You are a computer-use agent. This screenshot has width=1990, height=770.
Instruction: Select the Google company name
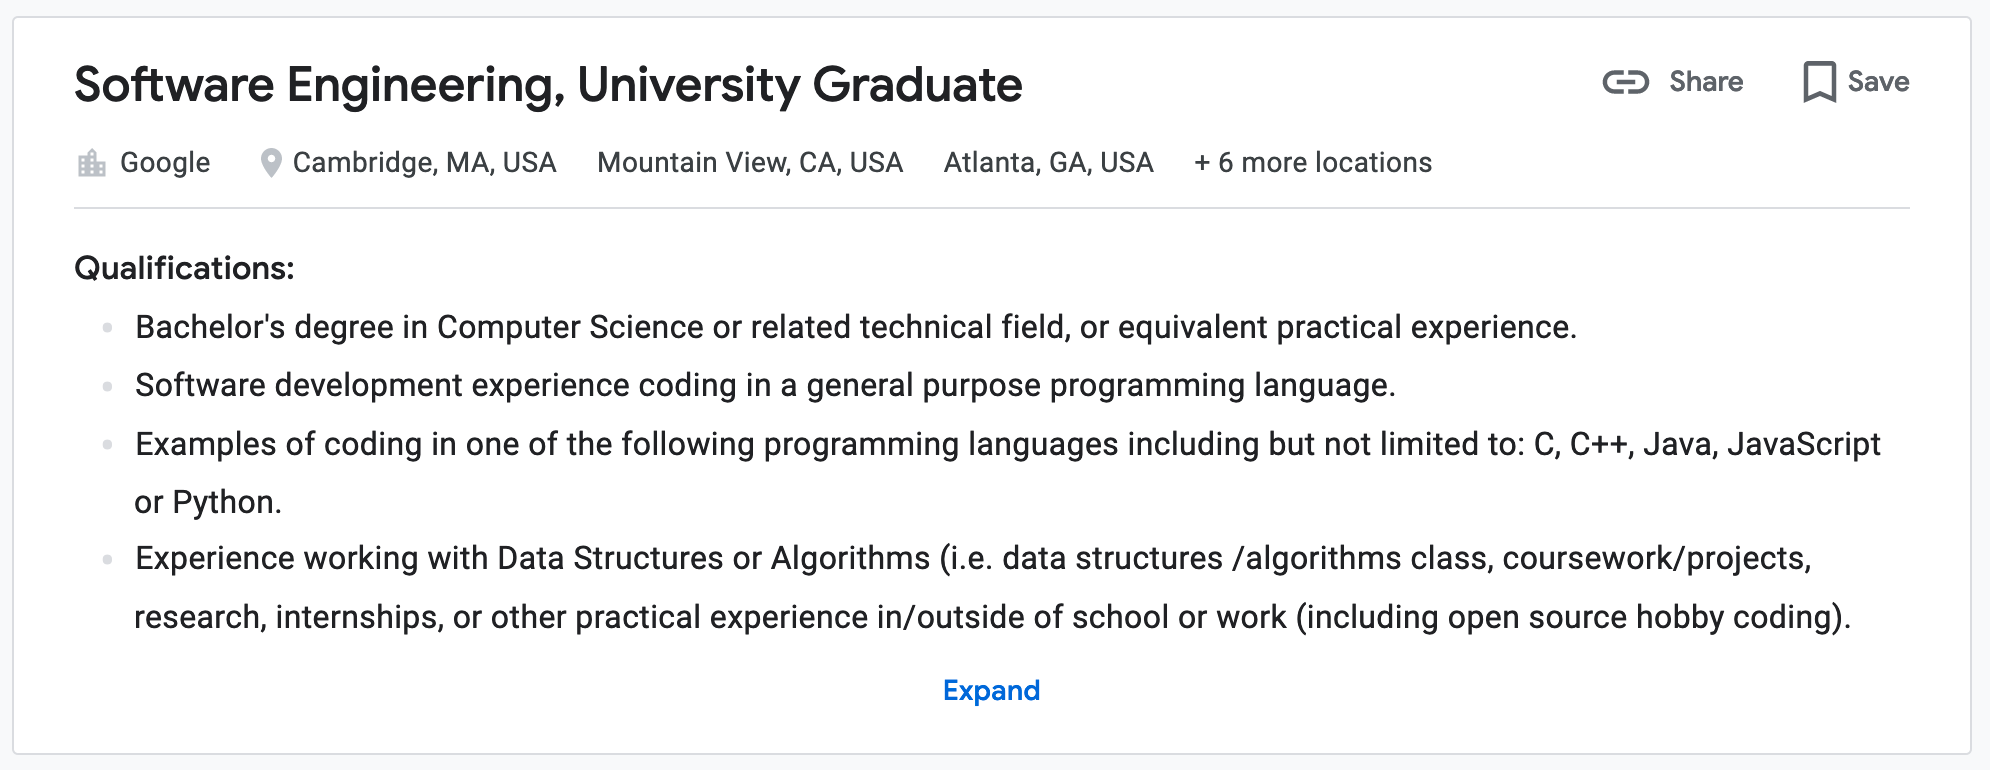(165, 163)
